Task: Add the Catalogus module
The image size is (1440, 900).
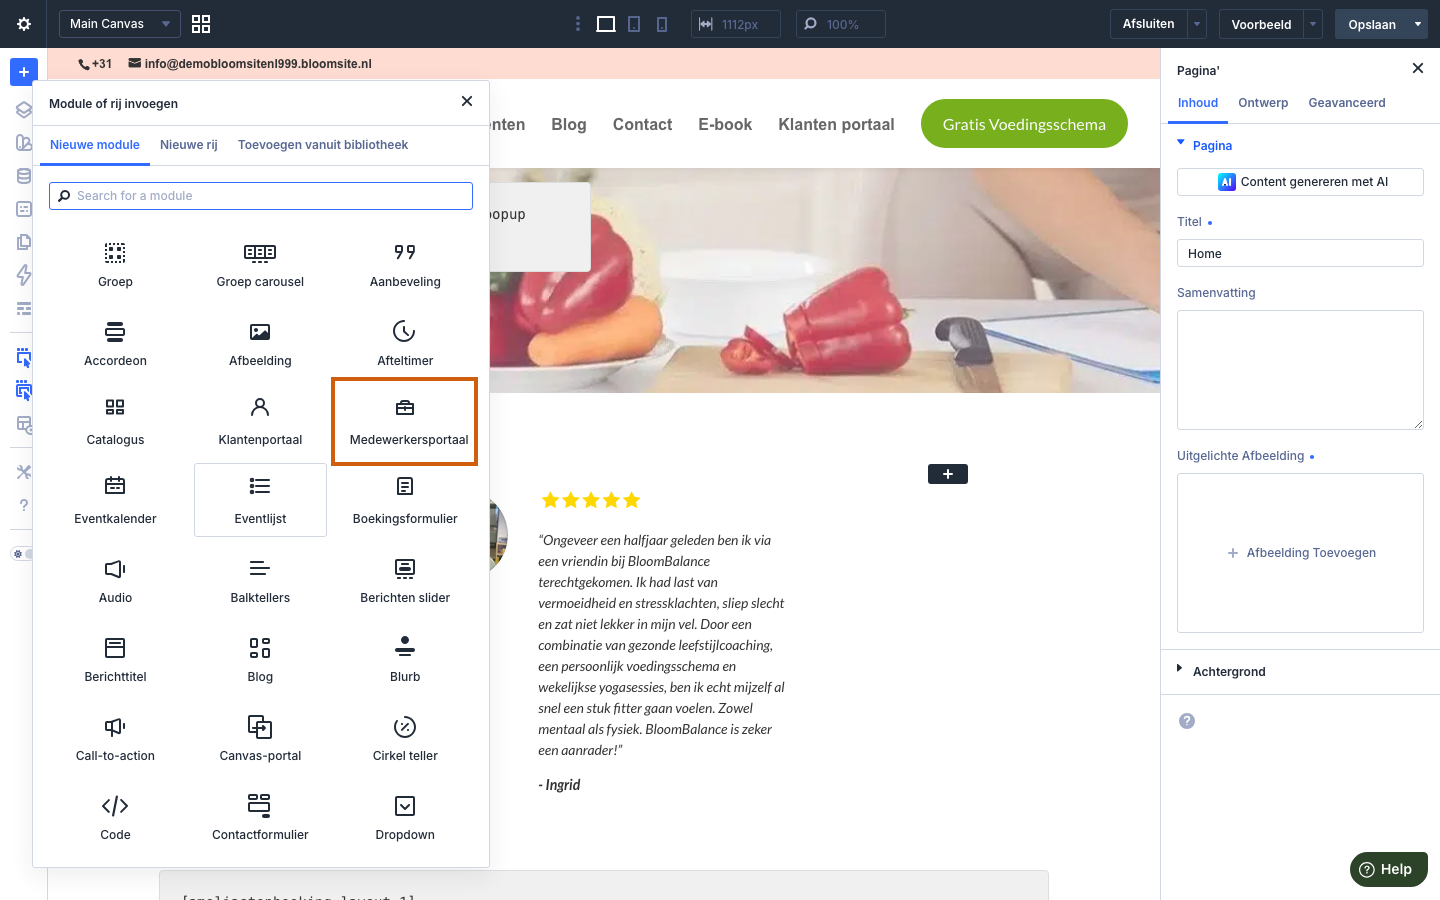Action: tap(115, 422)
